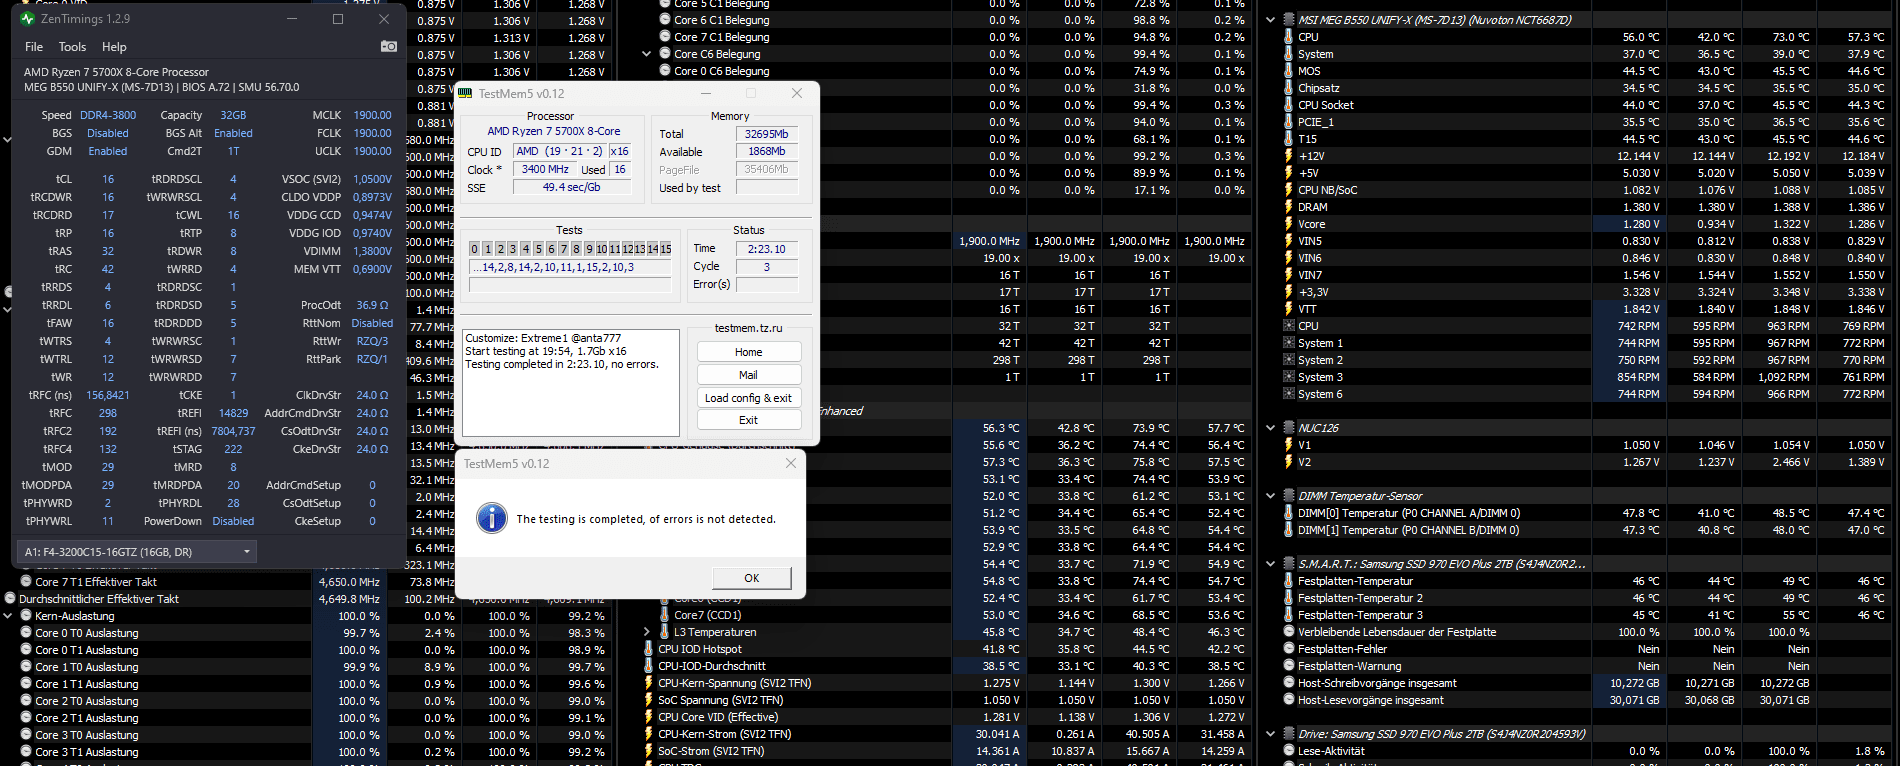
Task: Select the PCIE_1 thermometer icon
Action: coord(1289,122)
